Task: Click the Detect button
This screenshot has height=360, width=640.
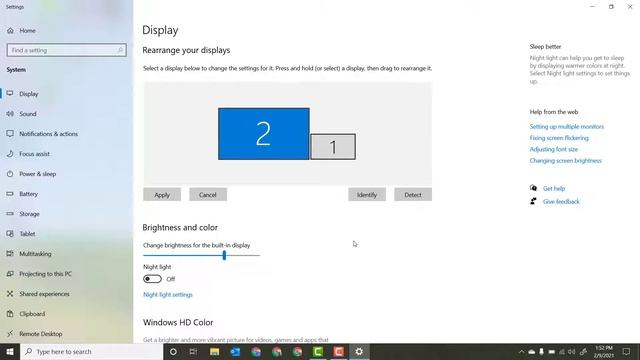Action: (413, 195)
